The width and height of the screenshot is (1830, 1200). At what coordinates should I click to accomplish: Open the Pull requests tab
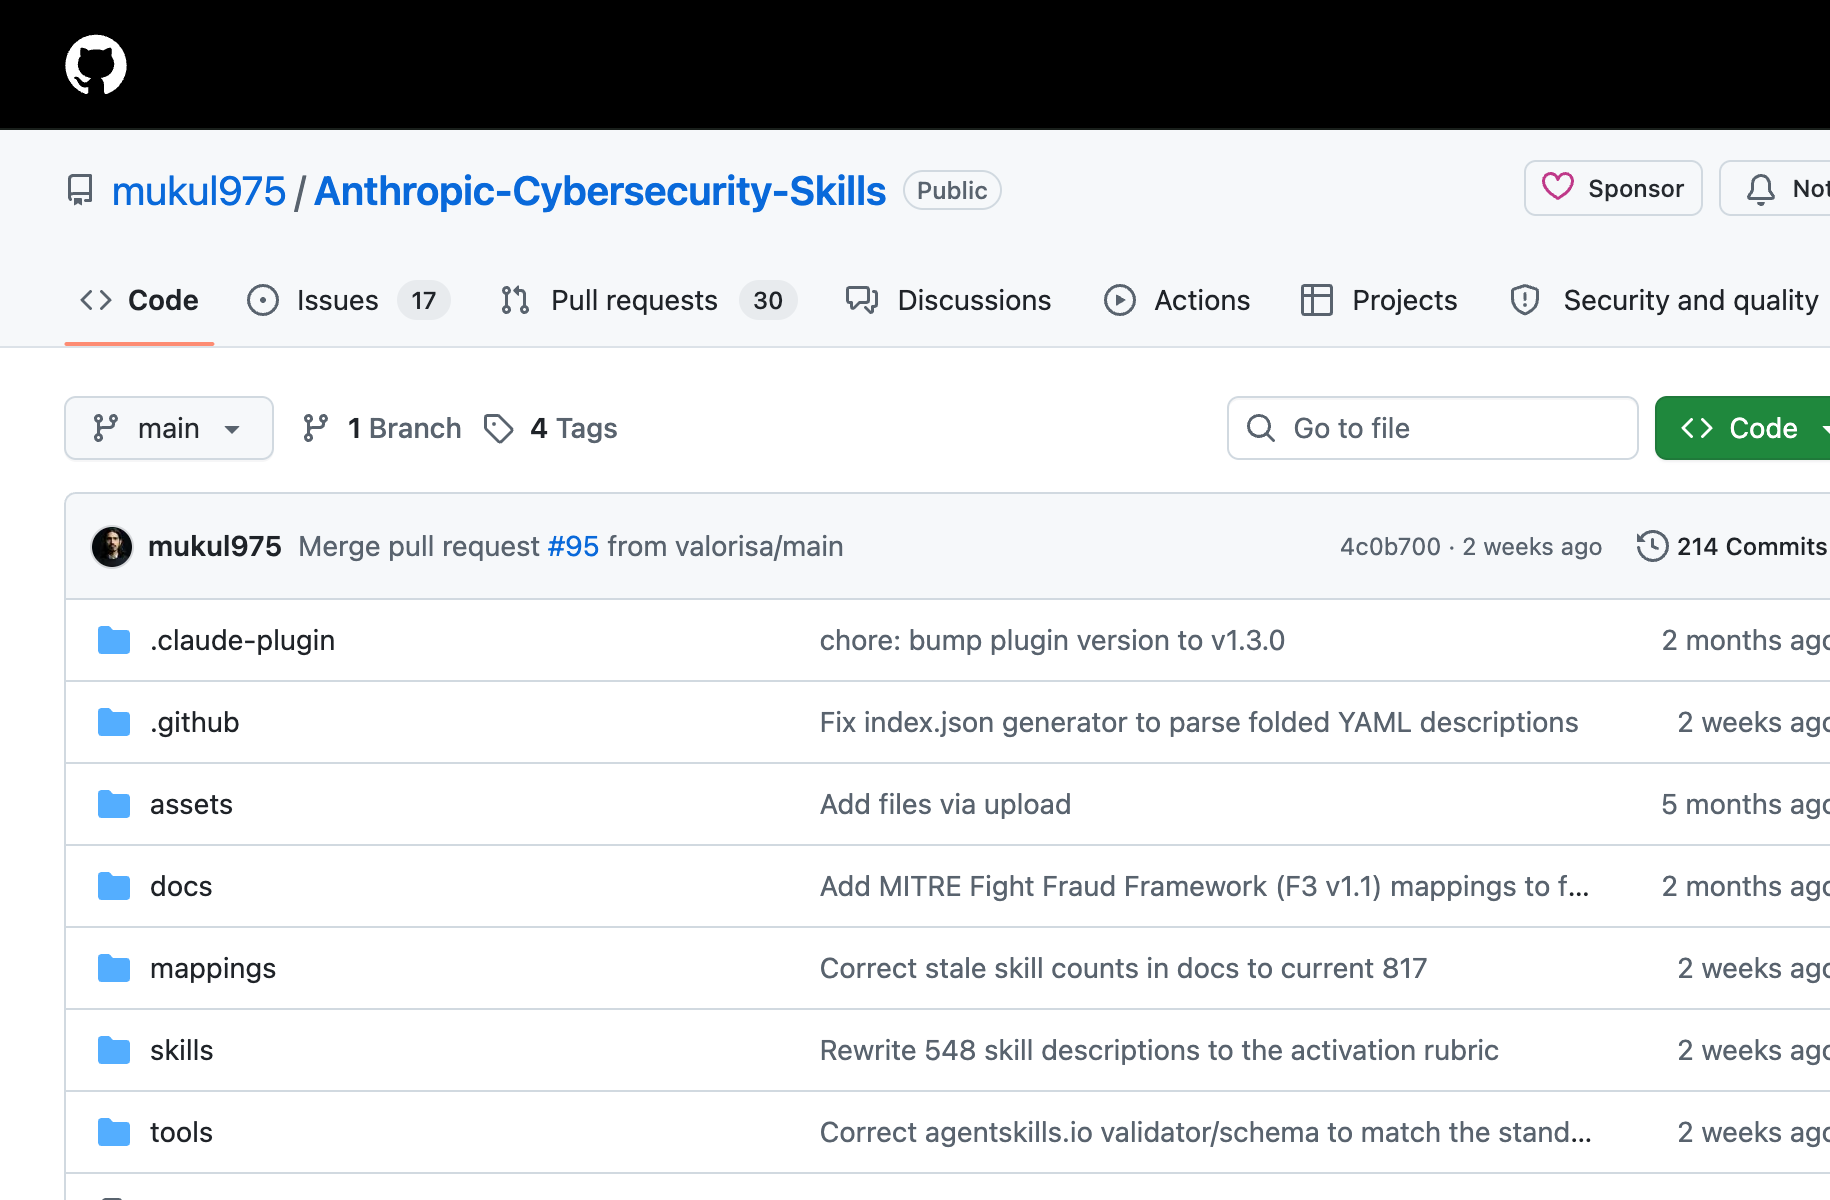click(x=648, y=300)
